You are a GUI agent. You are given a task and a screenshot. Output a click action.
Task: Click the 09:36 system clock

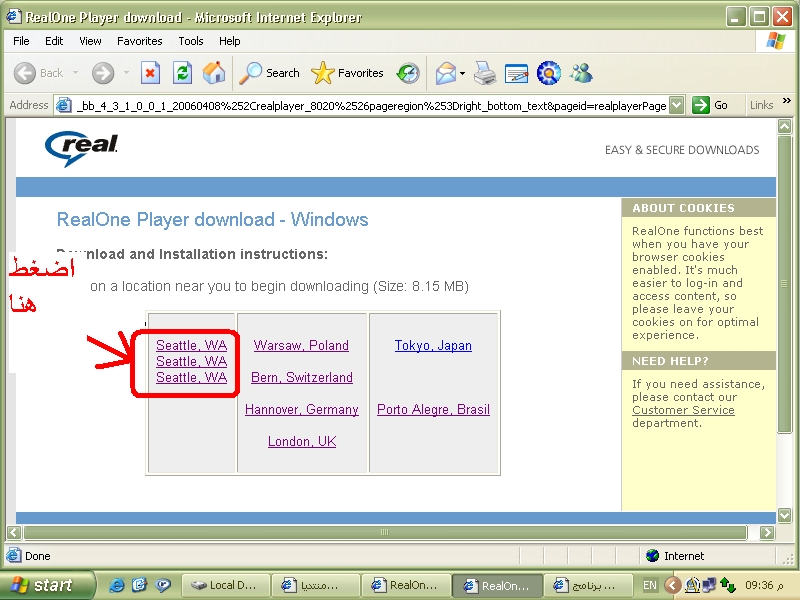[x=764, y=585]
